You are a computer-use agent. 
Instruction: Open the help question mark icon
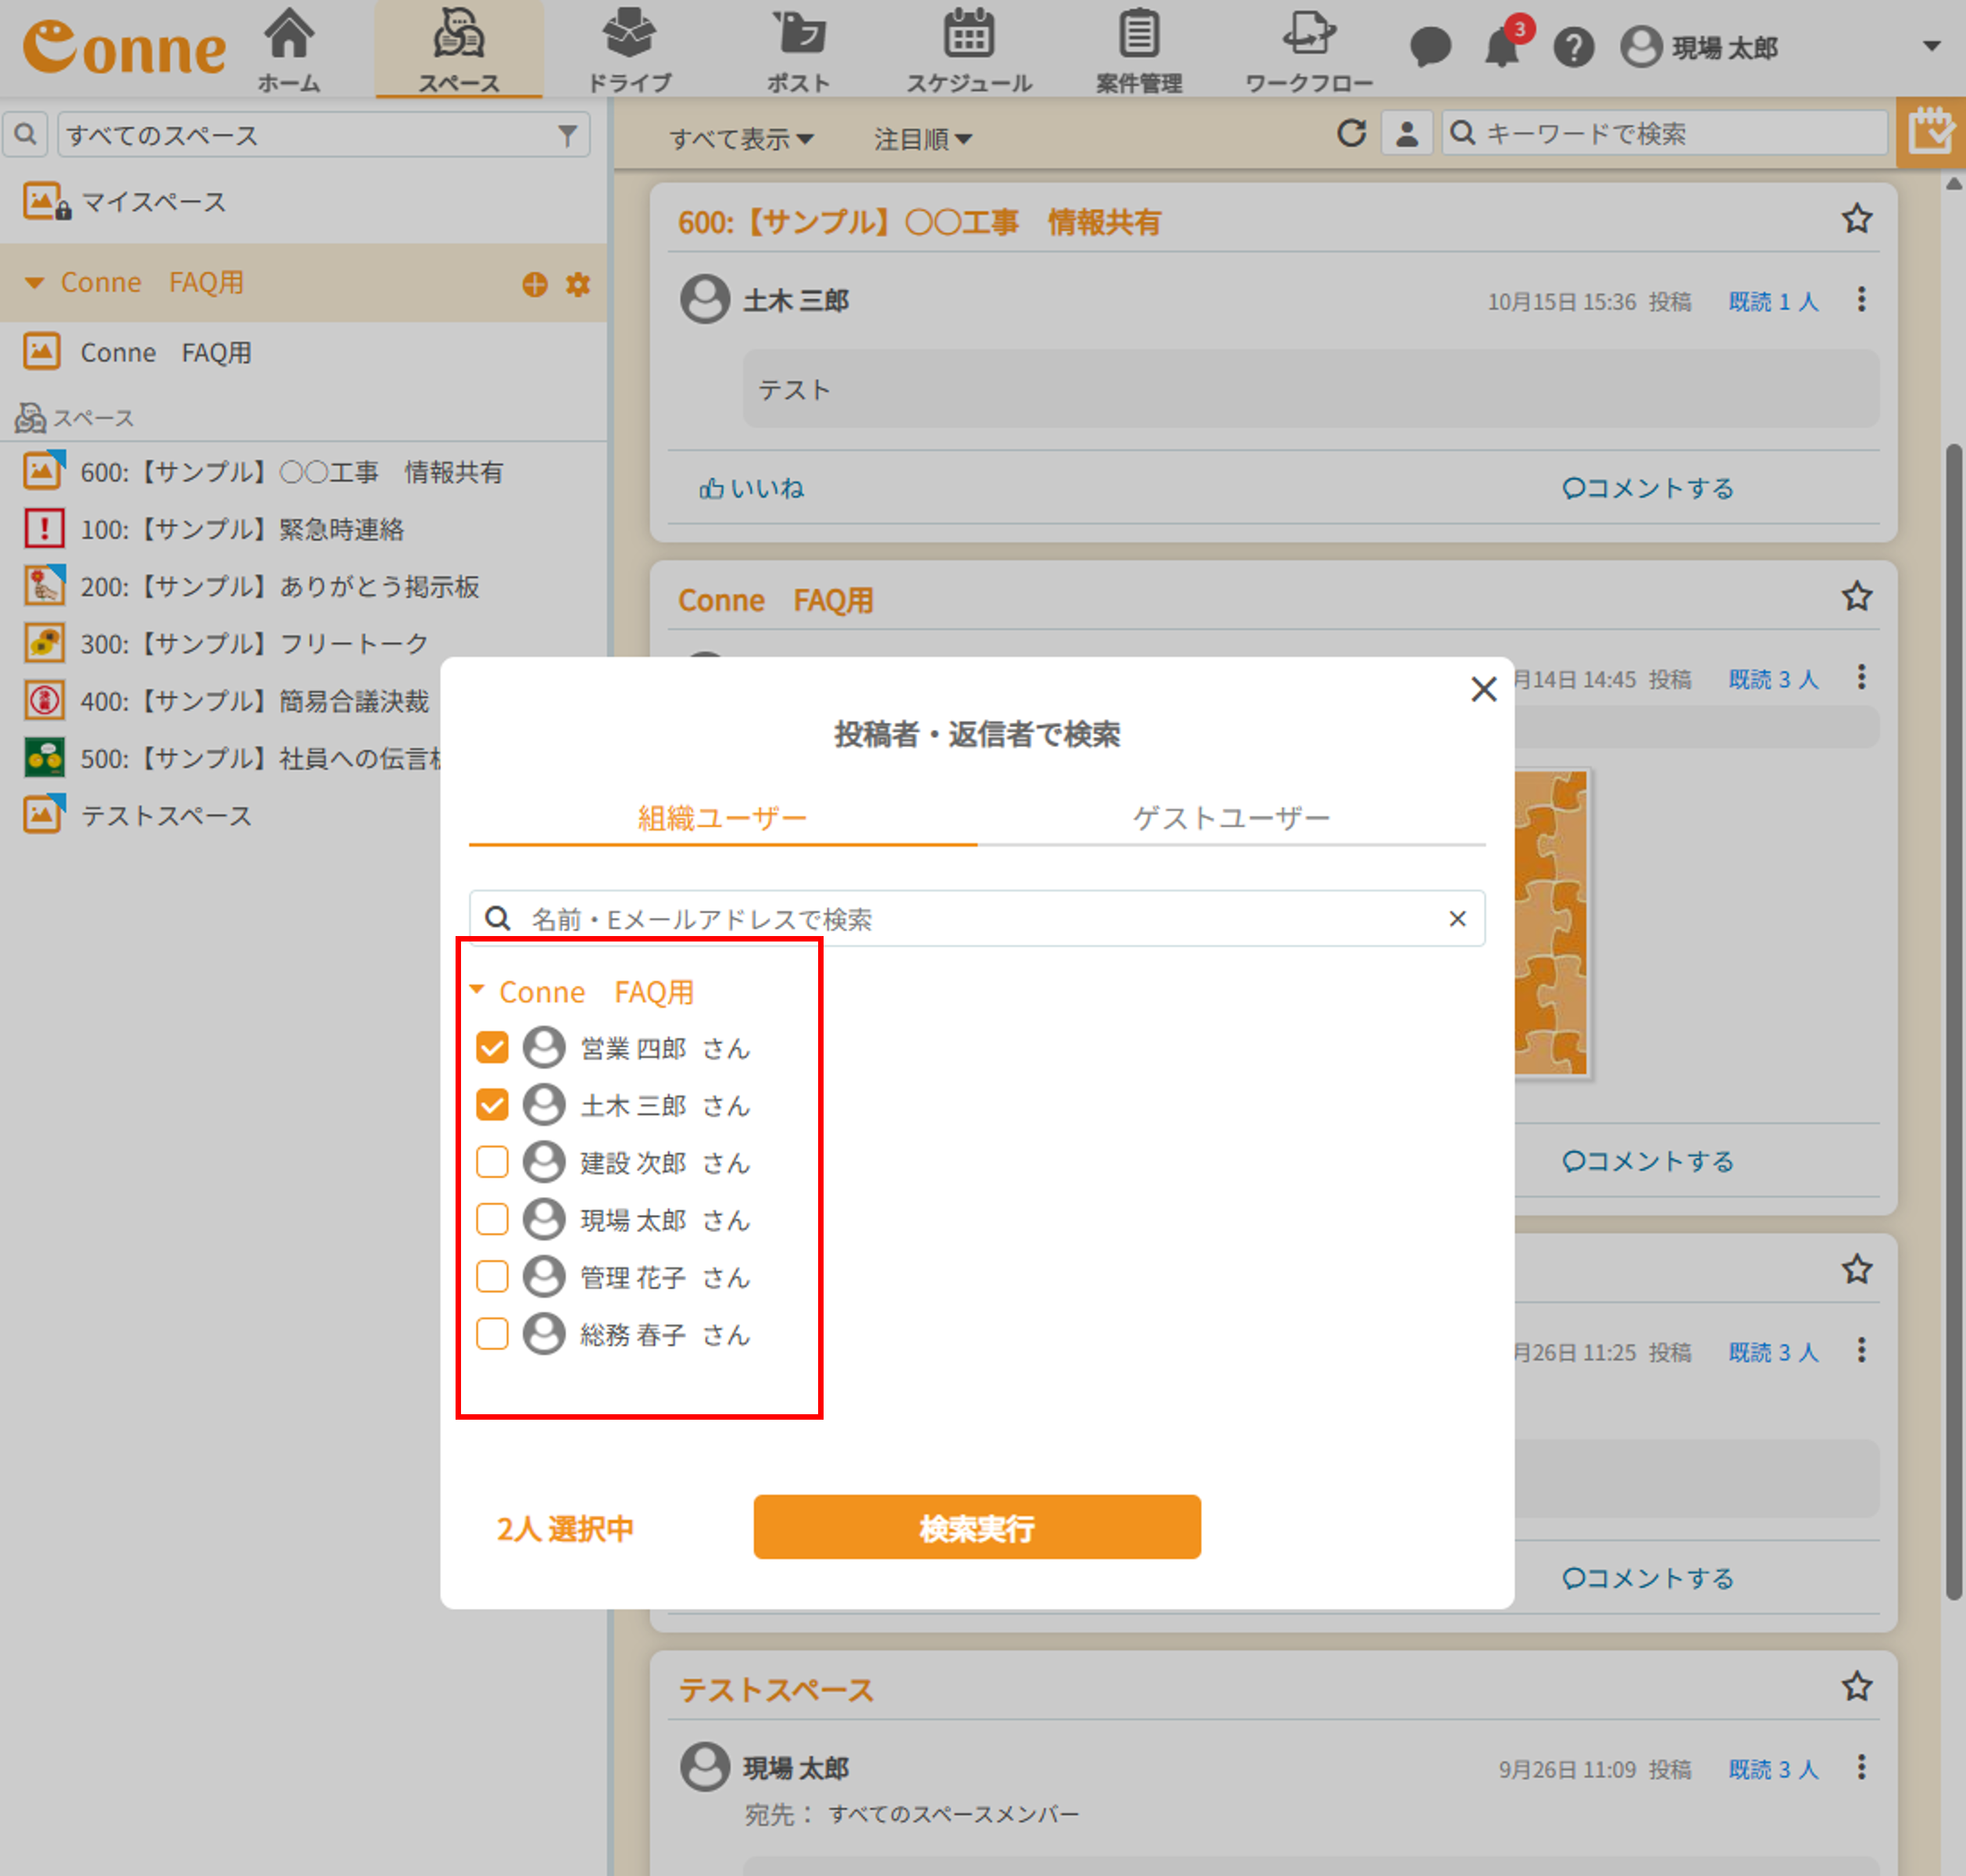(x=1573, y=47)
